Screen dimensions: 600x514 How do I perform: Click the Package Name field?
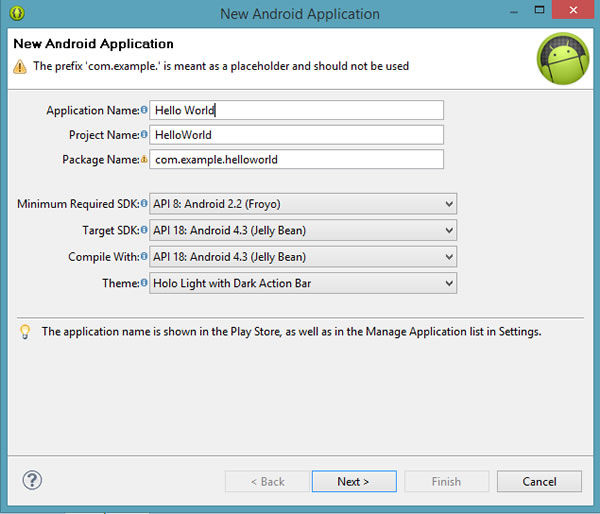coord(297,159)
